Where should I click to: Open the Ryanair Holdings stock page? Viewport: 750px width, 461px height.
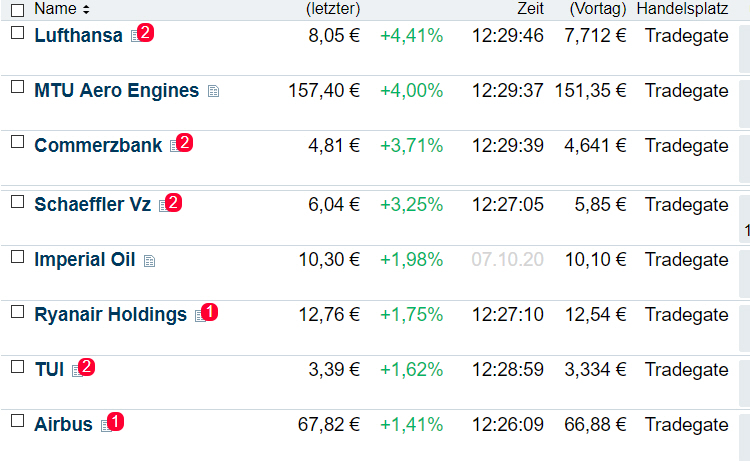pyautogui.click(x=110, y=315)
